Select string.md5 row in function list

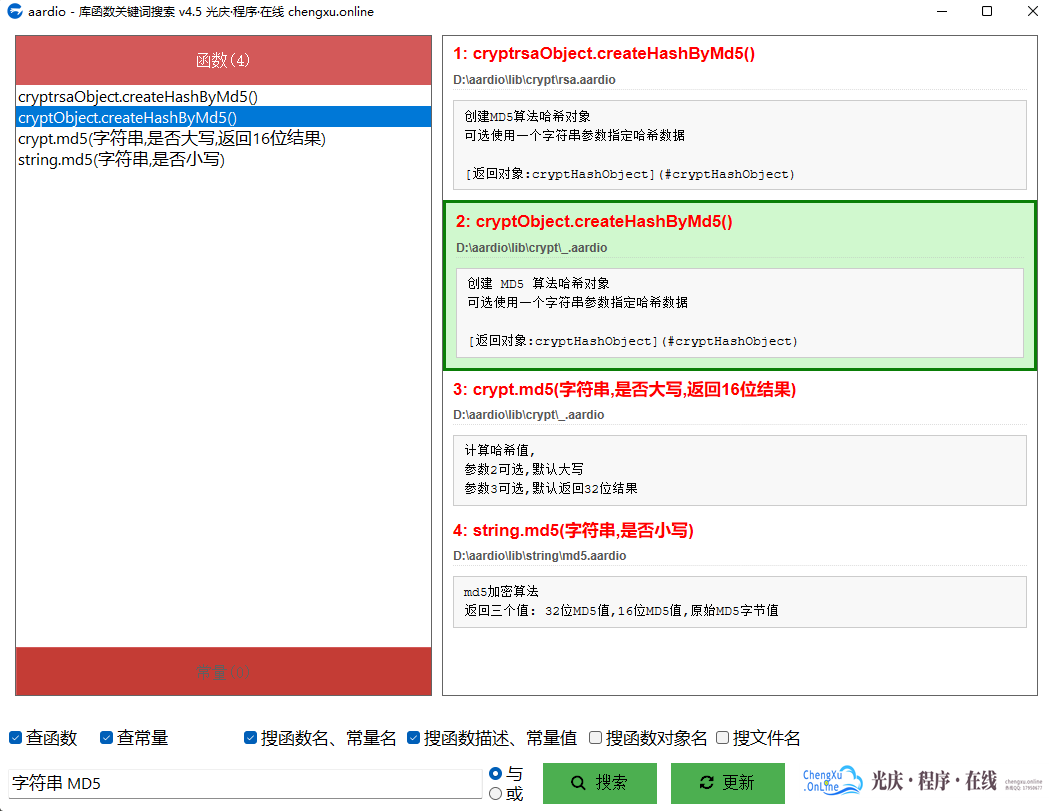click(x=223, y=159)
